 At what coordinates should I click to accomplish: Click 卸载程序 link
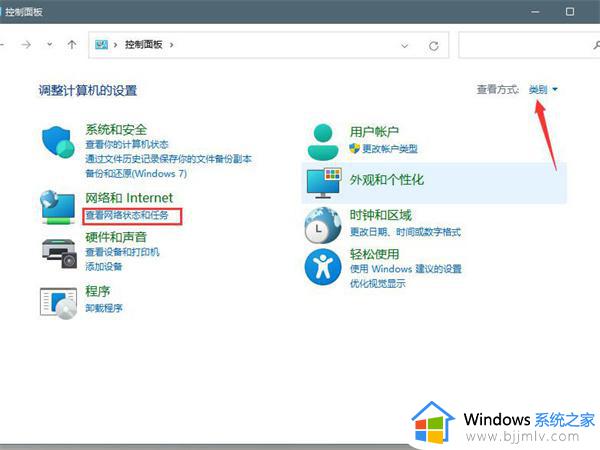[x=104, y=308]
